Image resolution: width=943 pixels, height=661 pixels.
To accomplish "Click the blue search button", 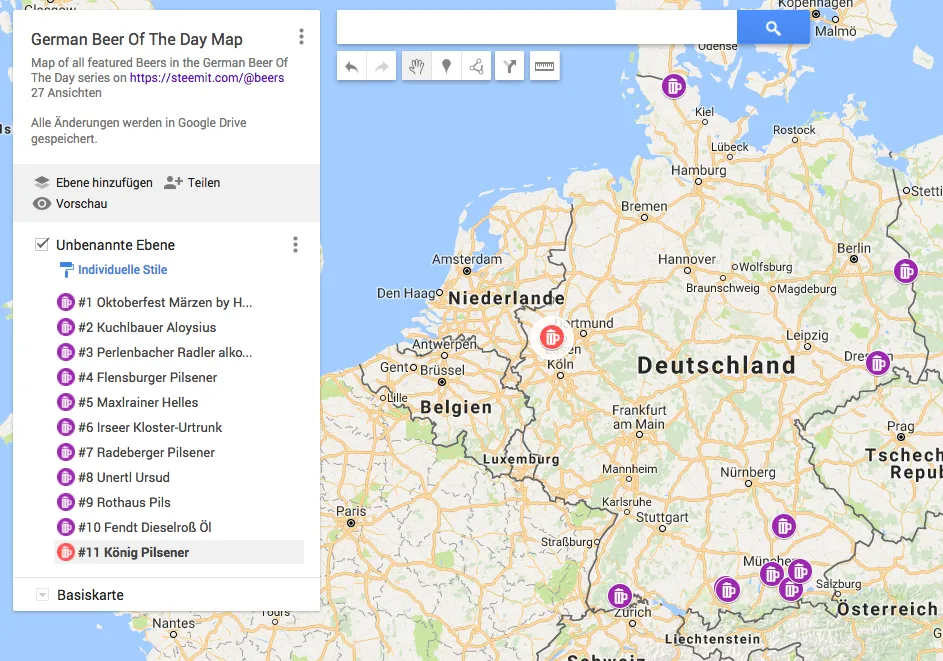I will point(773,28).
